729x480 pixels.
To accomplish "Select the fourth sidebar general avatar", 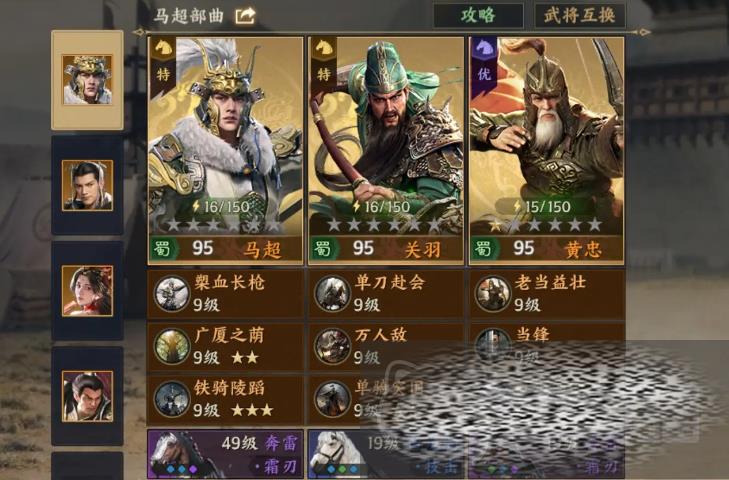I will (x=87, y=396).
